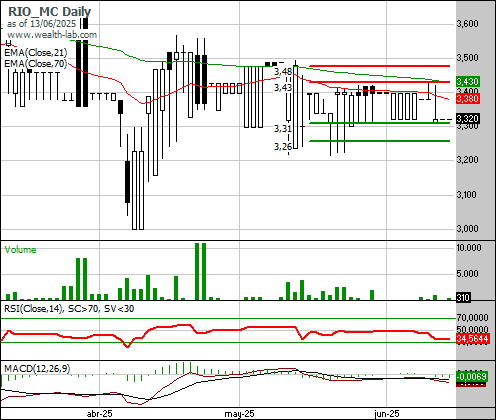Click the RIO_MC Daily chart title
The height and width of the screenshot is (420, 496).
tap(49, 11)
